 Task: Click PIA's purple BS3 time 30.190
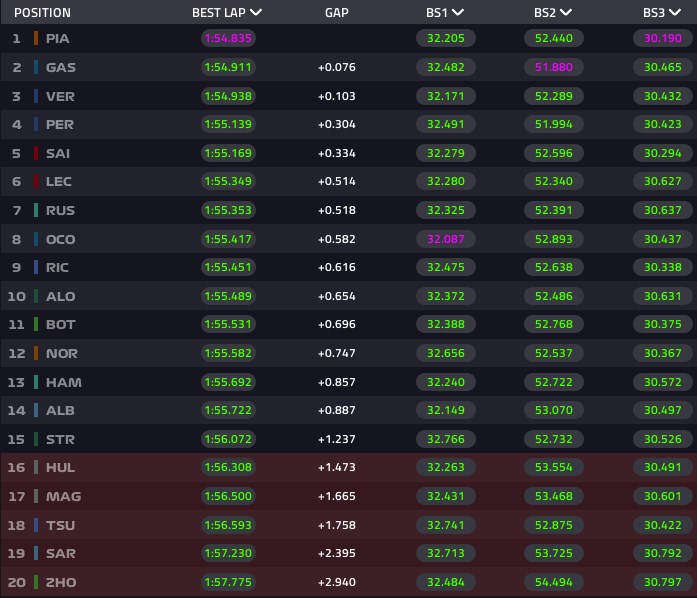[662, 38]
